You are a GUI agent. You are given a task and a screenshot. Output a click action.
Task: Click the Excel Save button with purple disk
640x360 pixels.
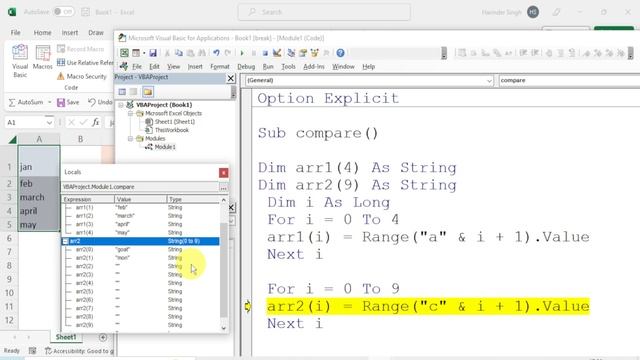click(x=68, y=102)
